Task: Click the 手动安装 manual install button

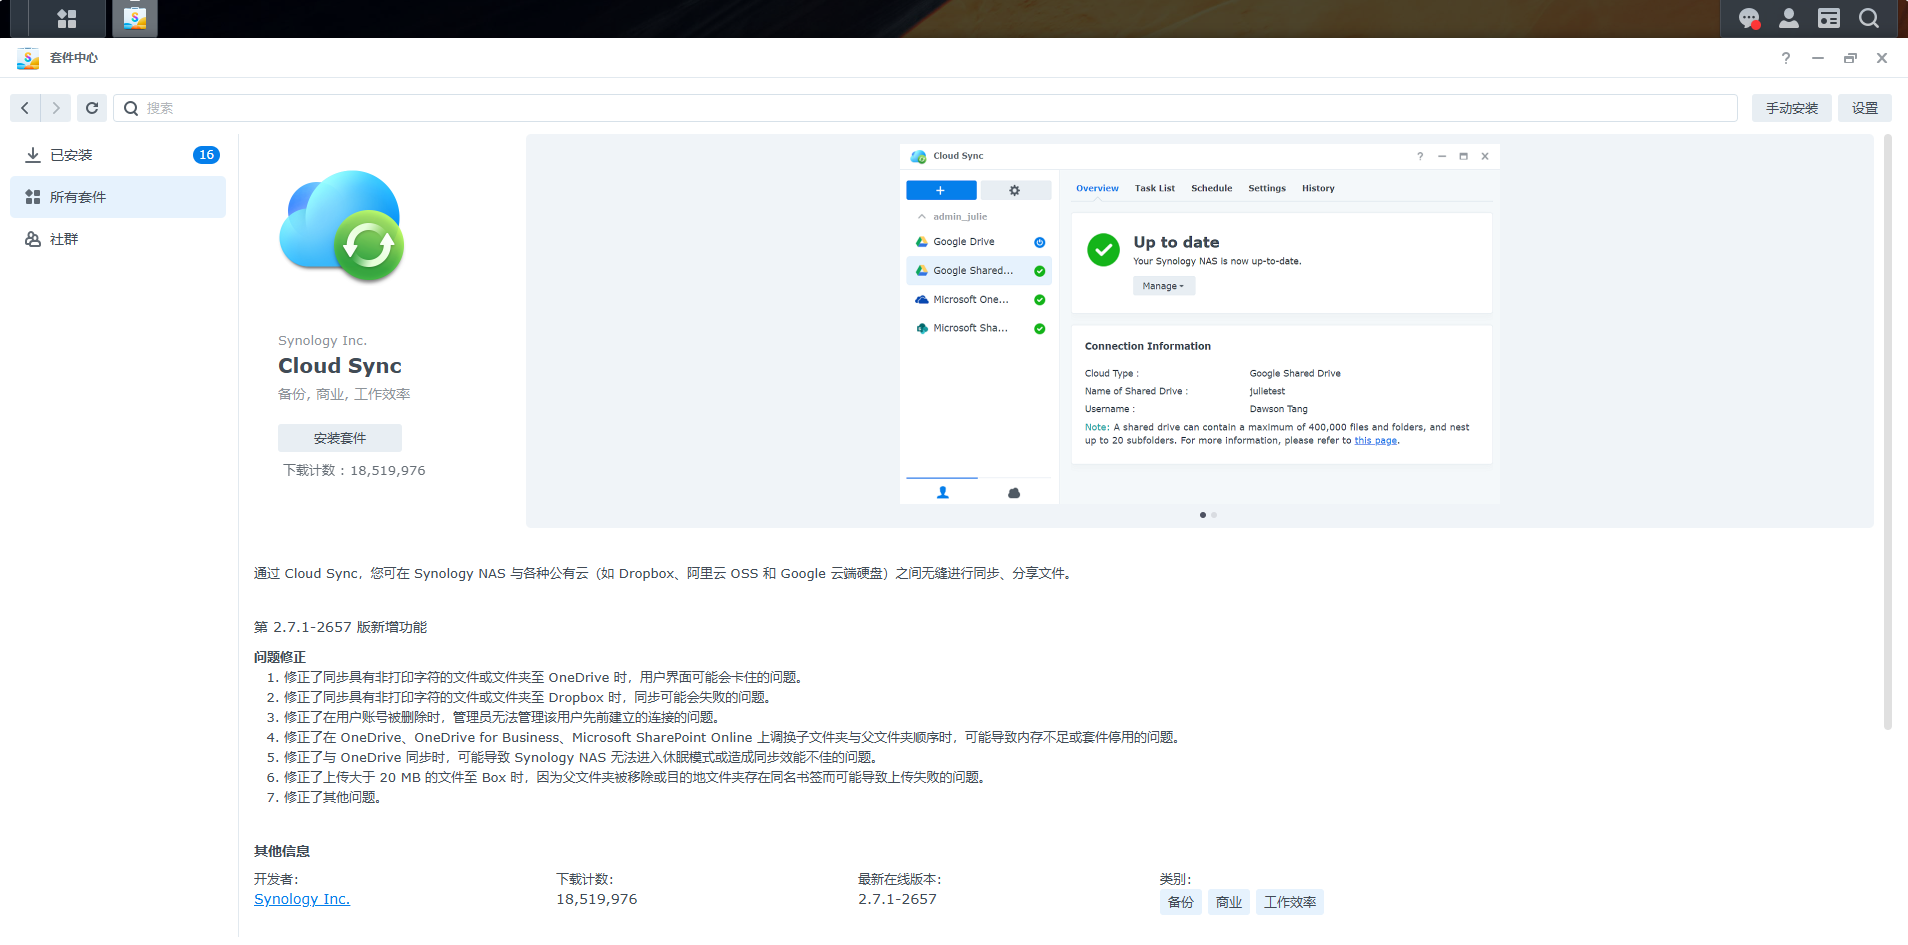Action: pyautogui.click(x=1792, y=108)
